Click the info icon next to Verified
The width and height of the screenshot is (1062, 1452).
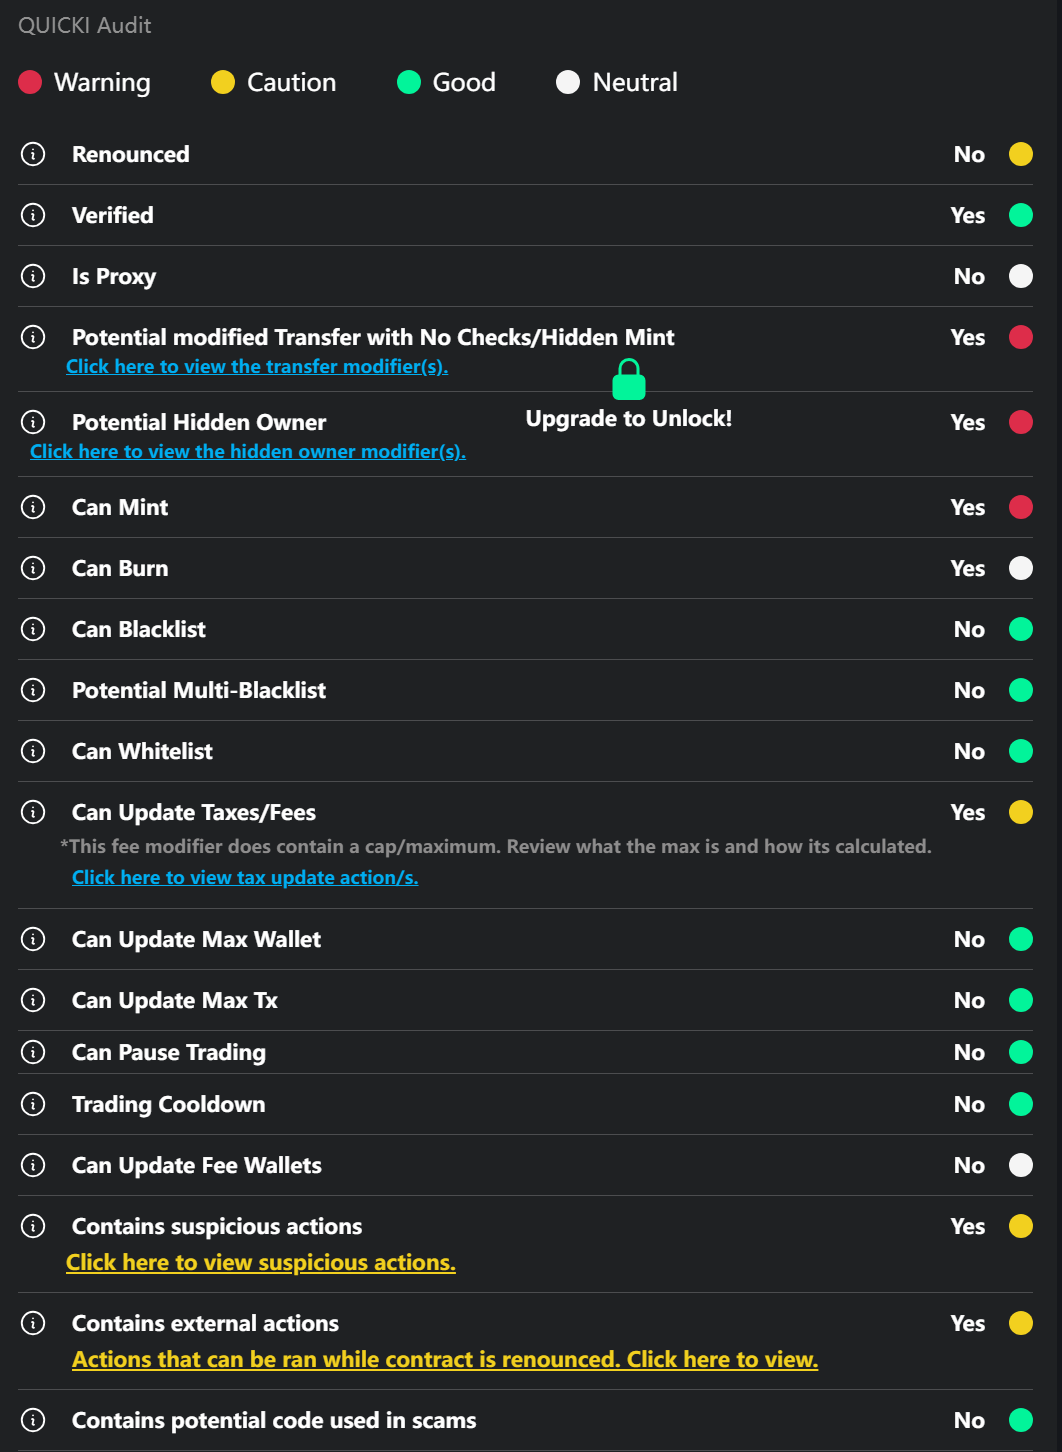click(x=33, y=215)
